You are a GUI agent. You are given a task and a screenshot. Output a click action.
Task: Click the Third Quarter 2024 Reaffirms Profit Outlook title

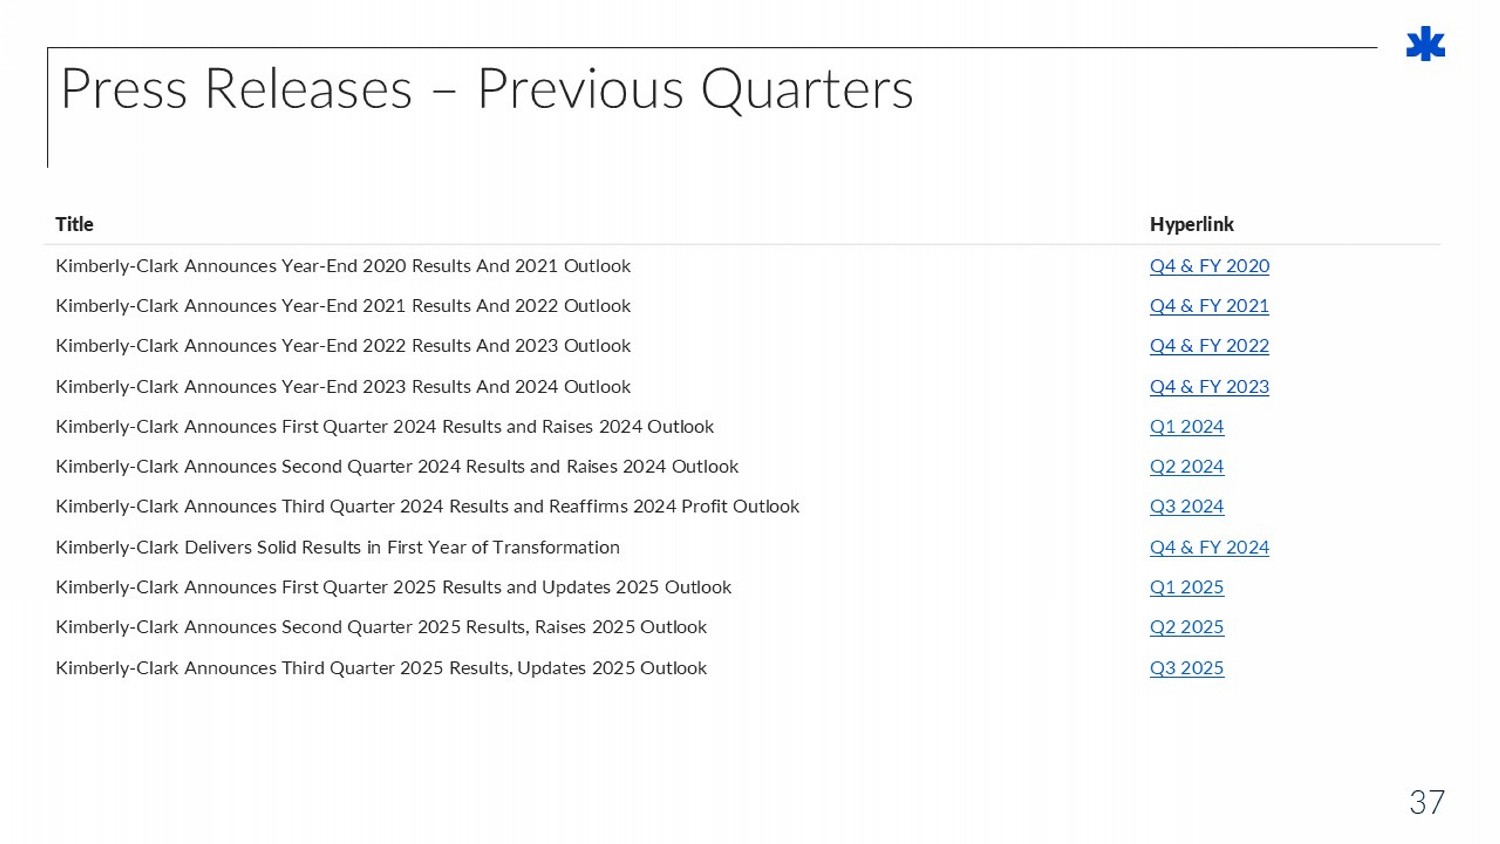coord(427,507)
